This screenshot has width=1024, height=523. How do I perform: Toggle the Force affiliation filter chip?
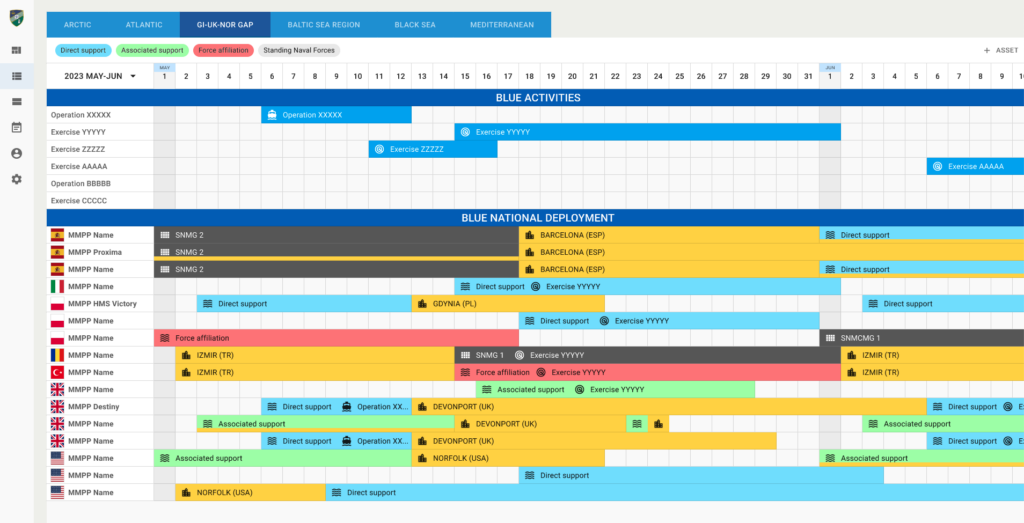[222, 50]
